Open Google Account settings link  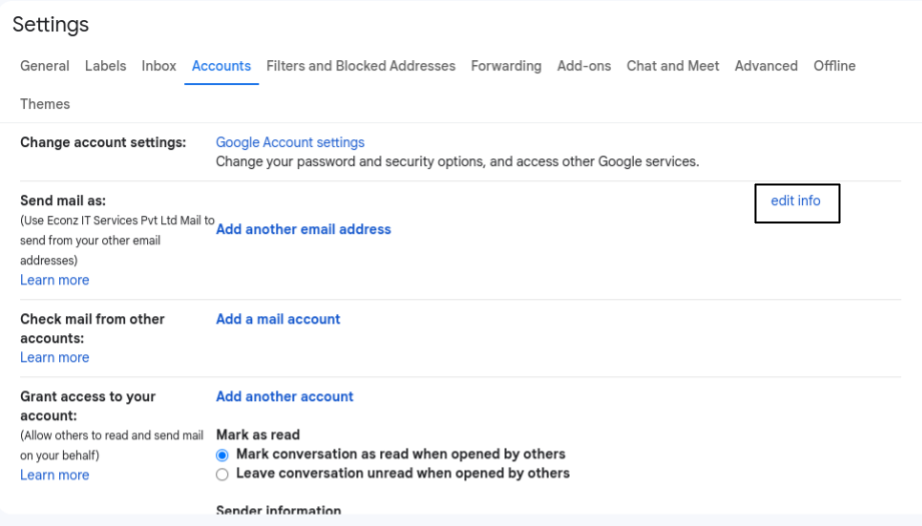pyautogui.click(x=290, y=142)
